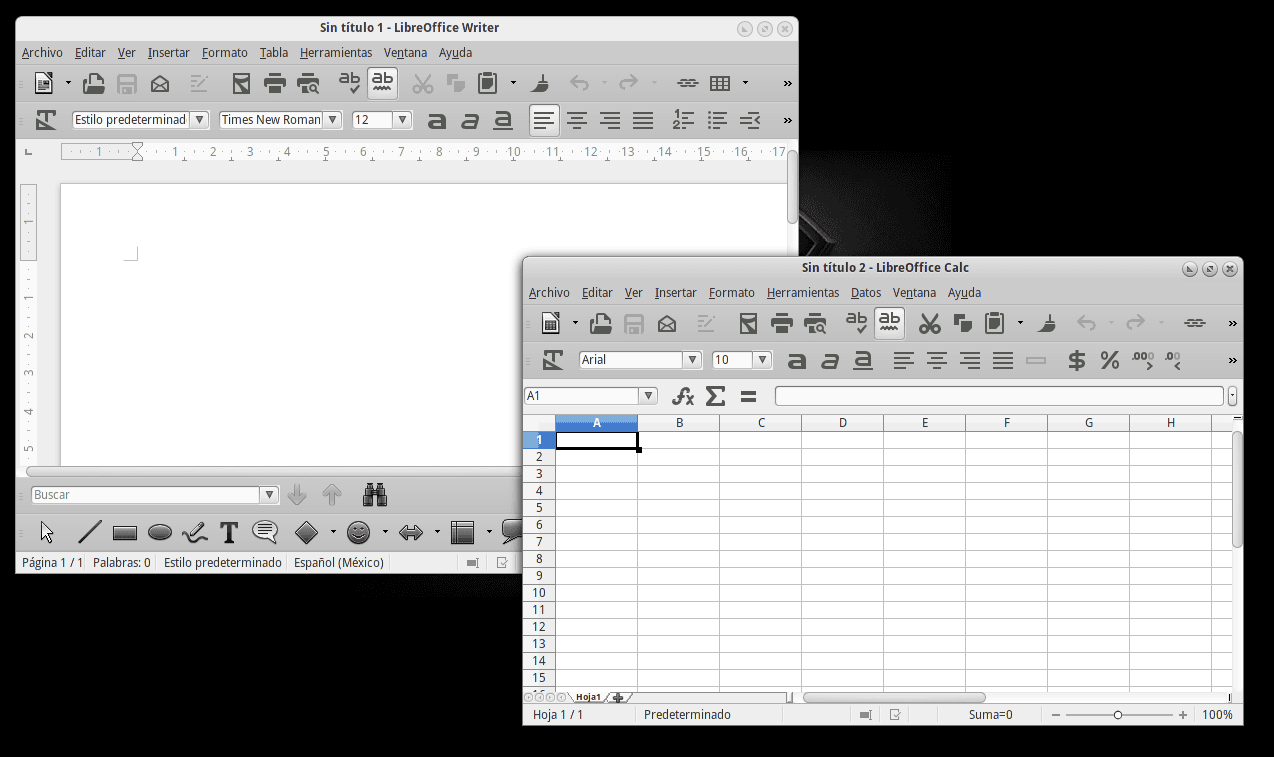Image resolution: width=1274 pixels, height=757 pixels.
Task: Justify paragraph text in Writer
Action: coord(643,120)
